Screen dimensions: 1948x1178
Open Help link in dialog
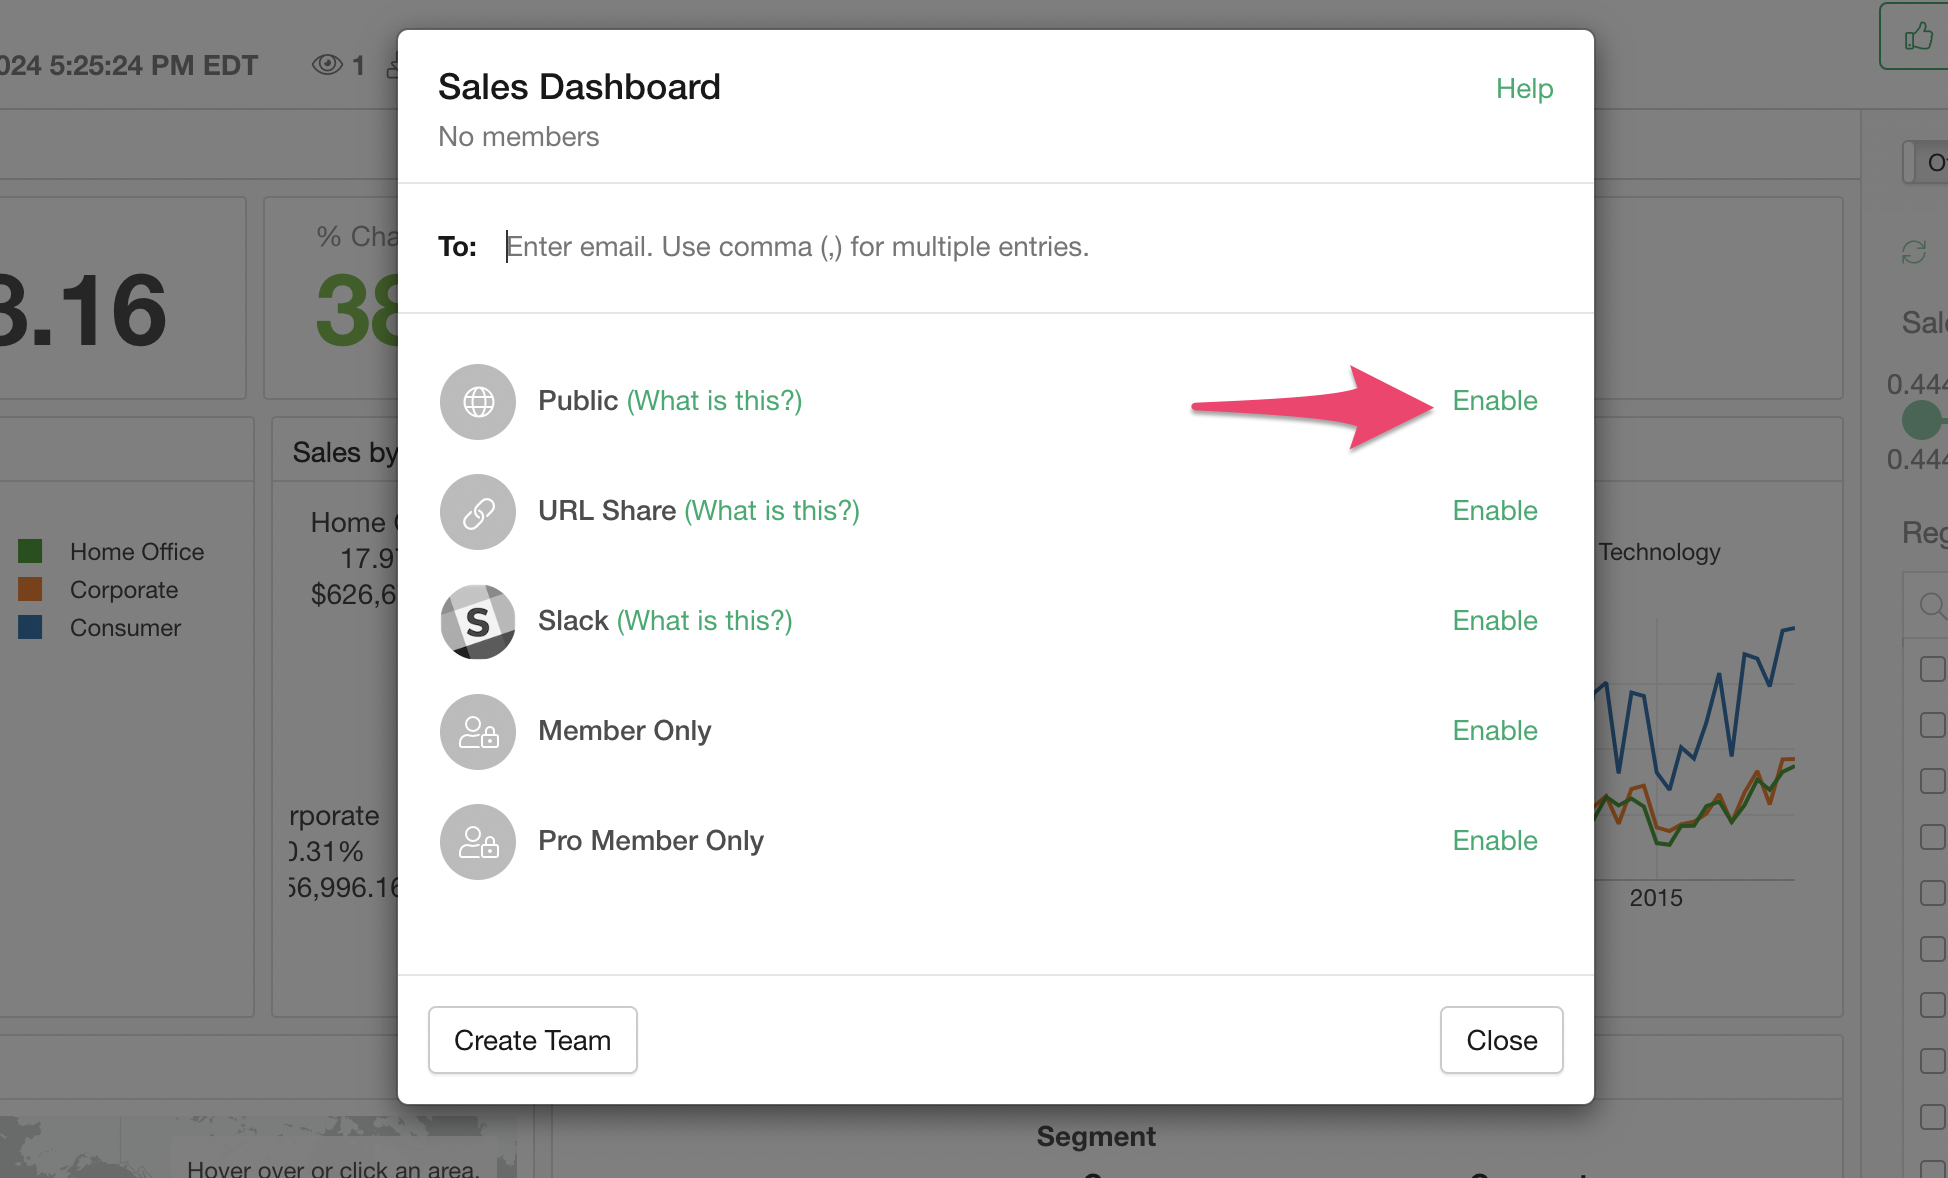coord(1524,89)
